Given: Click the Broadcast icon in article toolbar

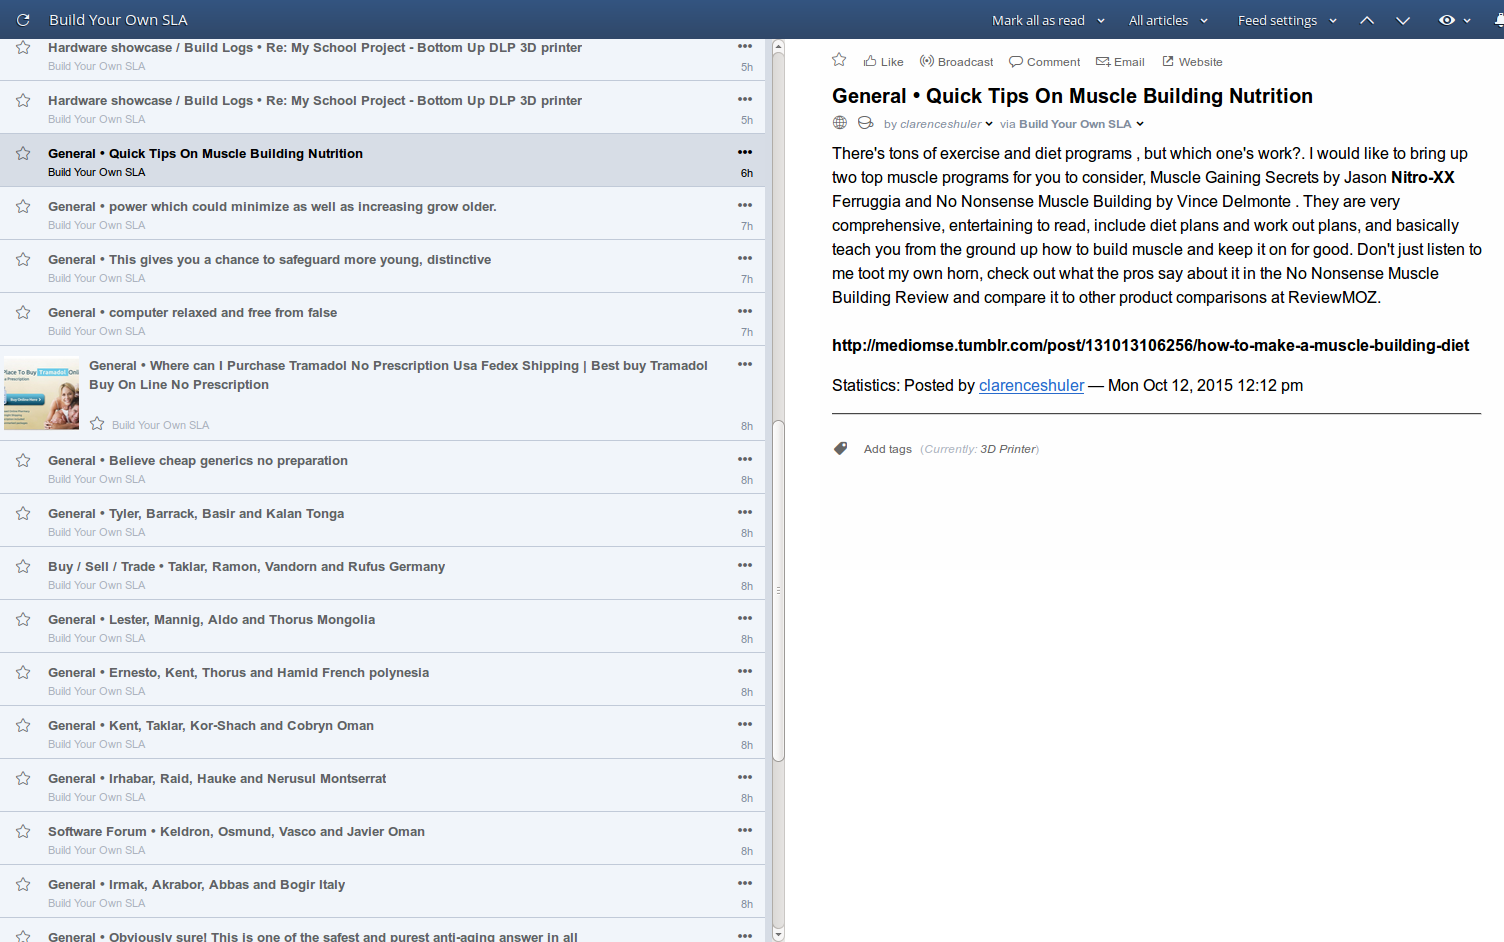Looking at the screenshot, I should (927, 61).
